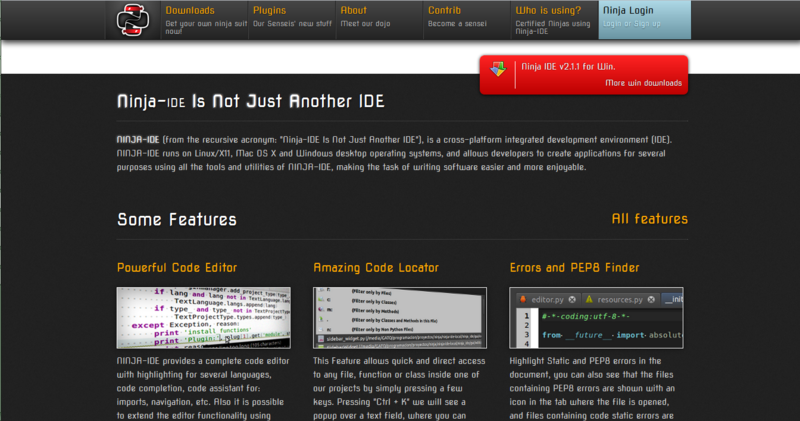Open the Plugins menu item
This screenshot has width=800, height=421.
(269, 10)
